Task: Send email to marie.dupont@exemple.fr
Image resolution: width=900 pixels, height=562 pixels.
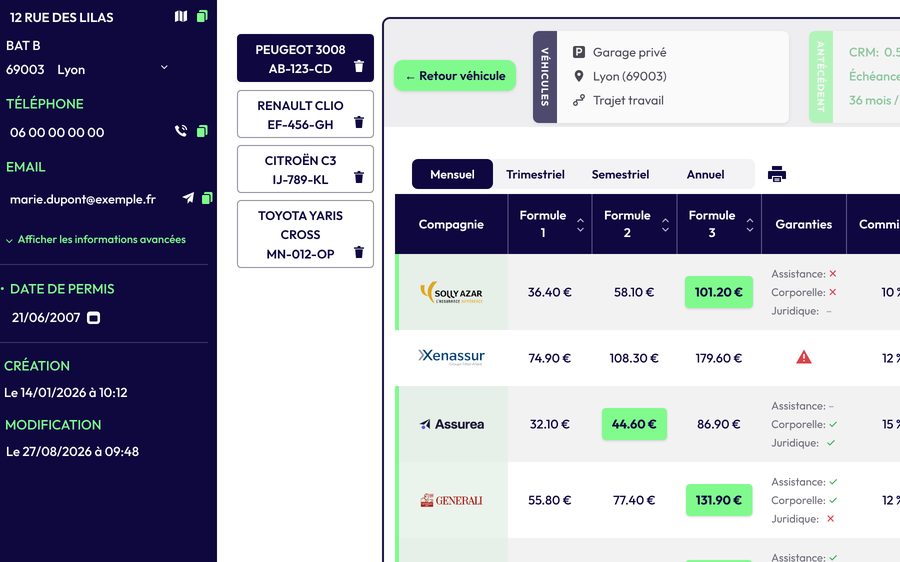Action: pyautogui.click(x=188, y=198)
